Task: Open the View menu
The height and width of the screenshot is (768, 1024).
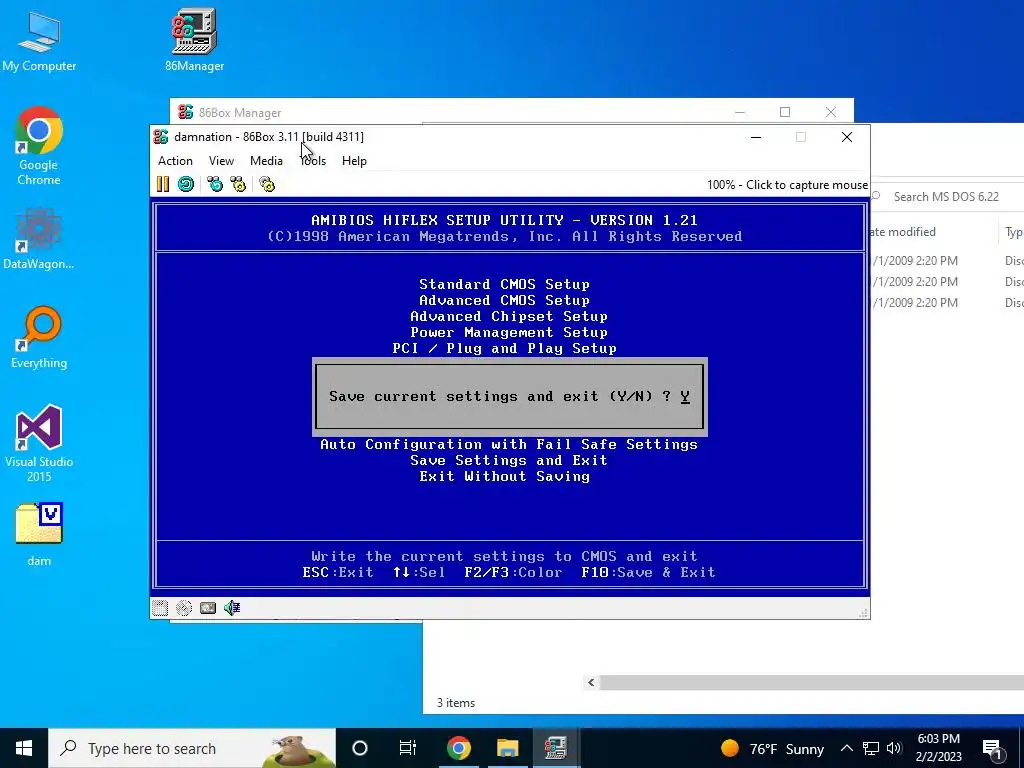Action: (x=221, y=161)
